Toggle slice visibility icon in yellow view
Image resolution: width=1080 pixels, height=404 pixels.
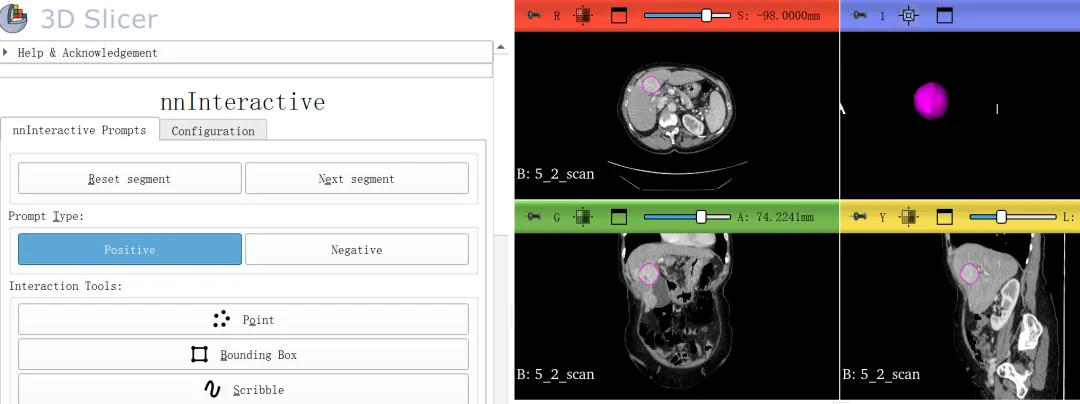pos(909,217)
